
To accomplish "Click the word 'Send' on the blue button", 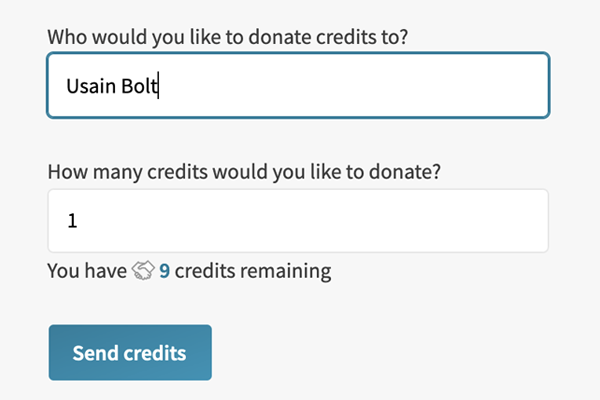I will (x=95, y=354).
